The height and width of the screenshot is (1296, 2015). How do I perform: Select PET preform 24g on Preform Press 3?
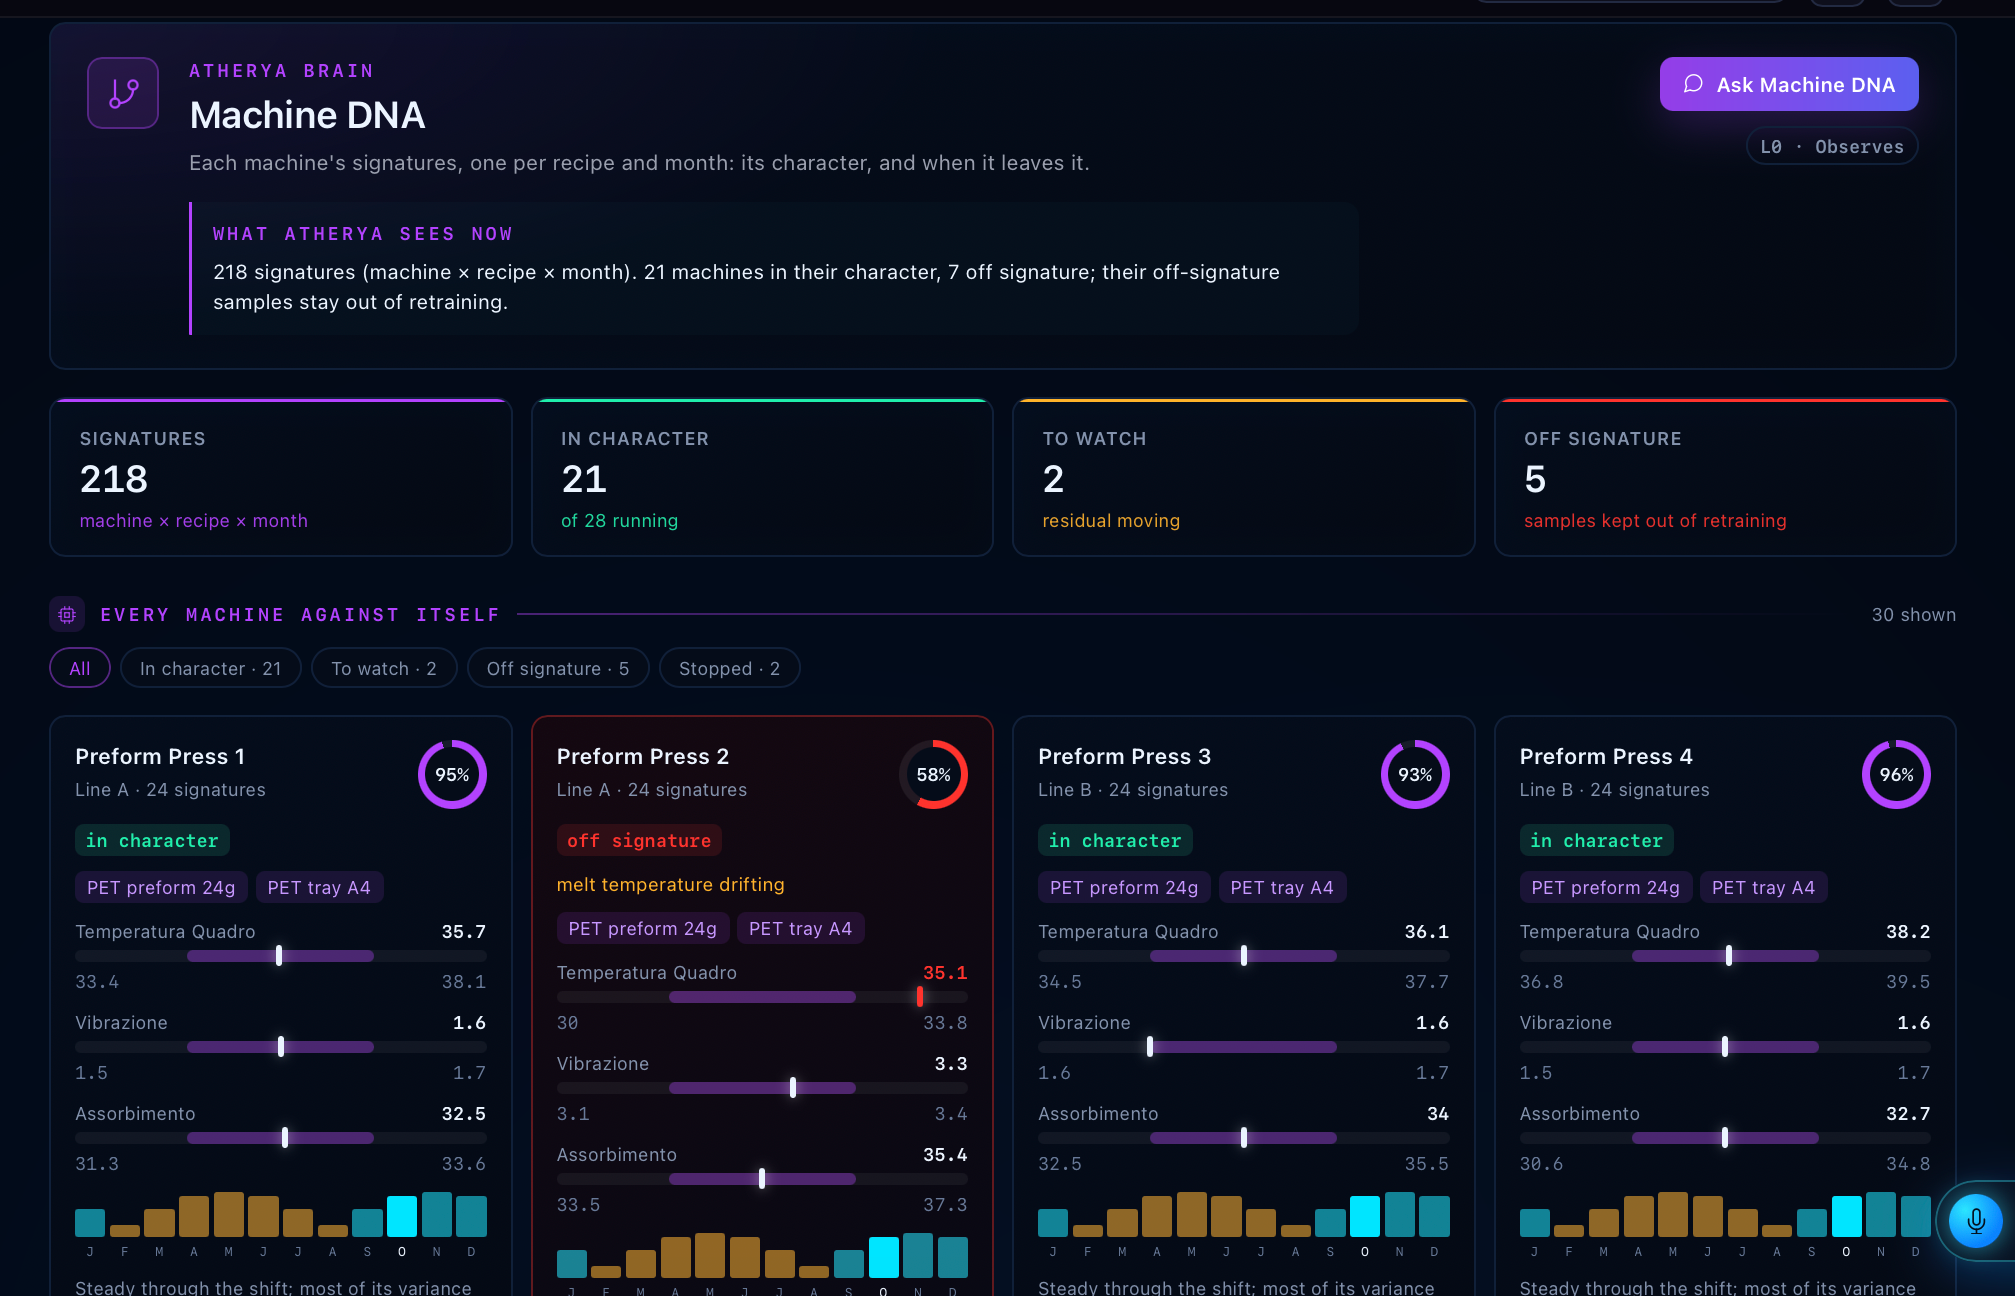1124,887
